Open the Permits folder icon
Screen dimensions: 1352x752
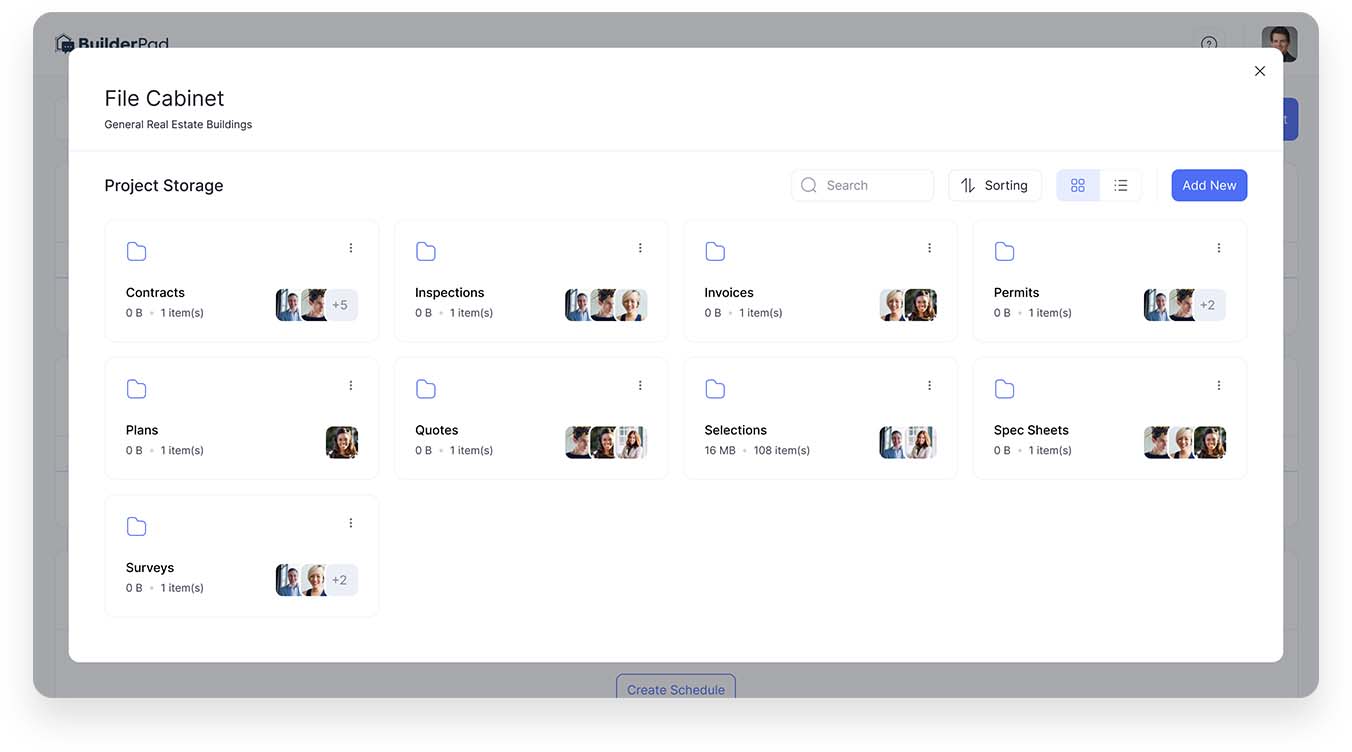1005,251
